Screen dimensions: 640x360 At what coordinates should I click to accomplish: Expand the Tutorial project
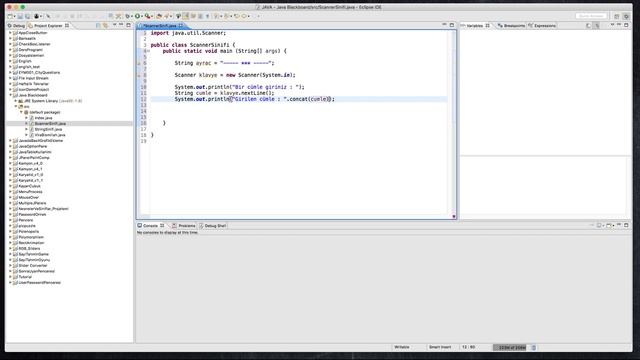(x=10, y=277)
